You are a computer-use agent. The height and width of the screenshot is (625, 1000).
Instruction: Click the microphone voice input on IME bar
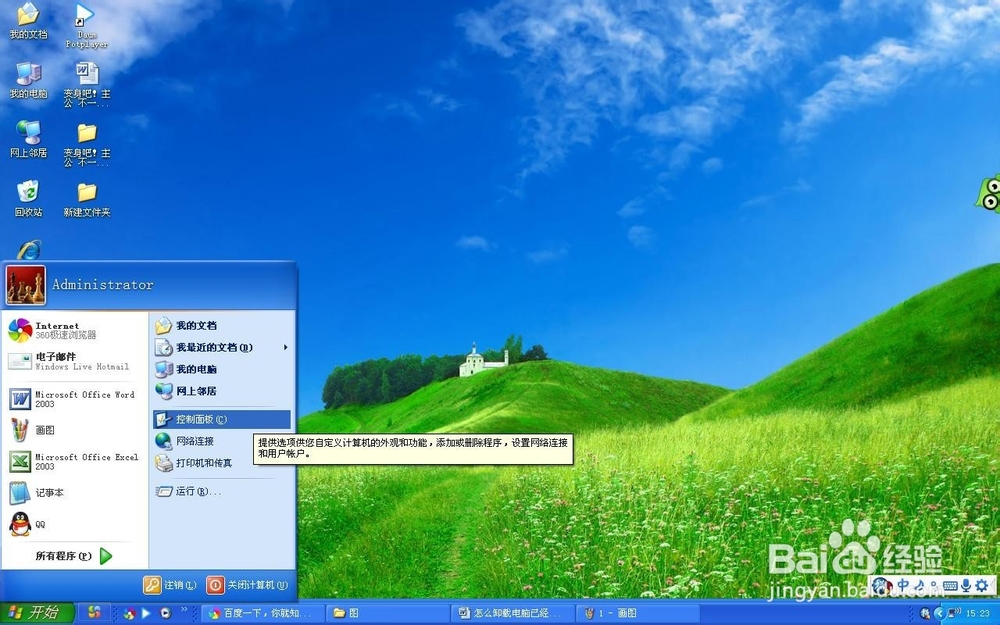(967, 585)
